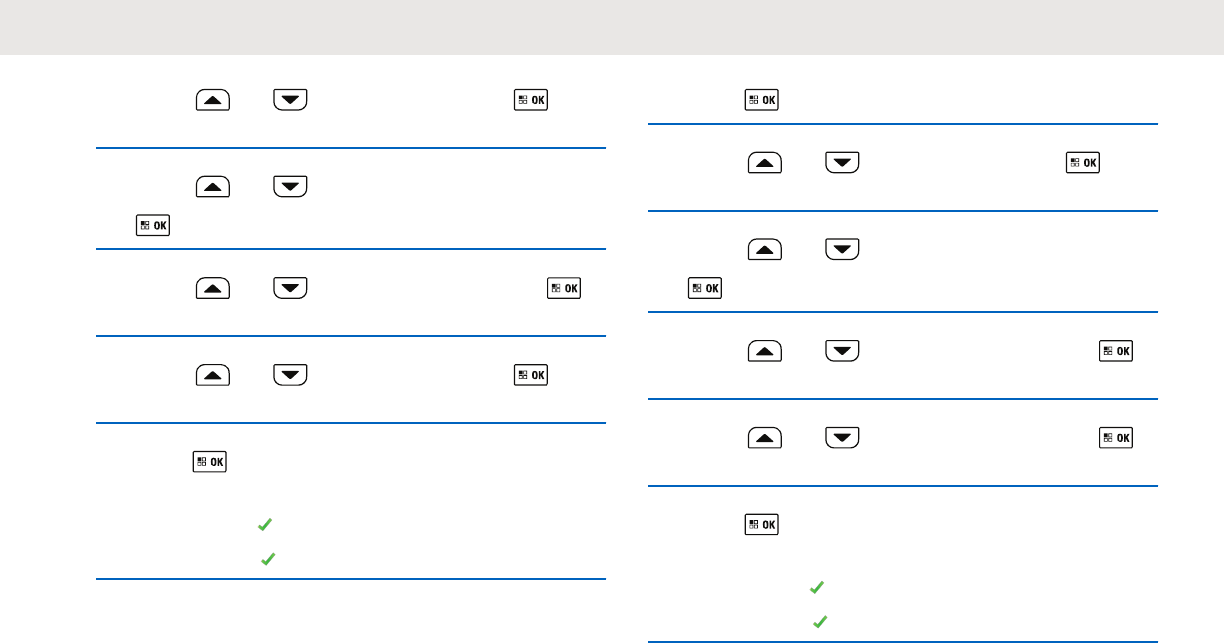Click the OK key icon on the right column's third step, lower line
The width and height of the screenshot is (1224, 643).
click(x=706, y=288)
